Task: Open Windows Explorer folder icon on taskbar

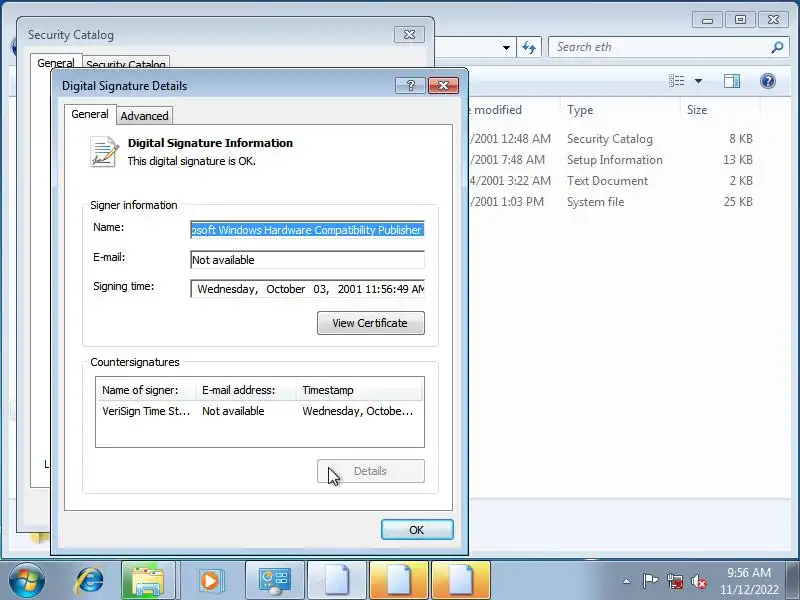Action: point(148,581)
